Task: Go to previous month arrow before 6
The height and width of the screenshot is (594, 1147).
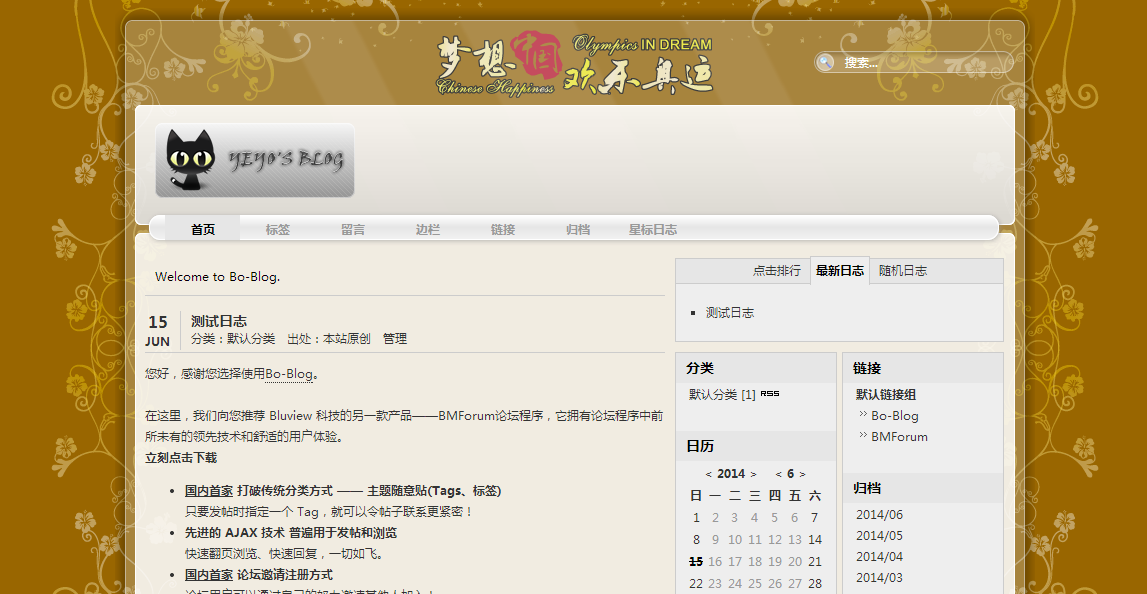Action: coord(778,474)
